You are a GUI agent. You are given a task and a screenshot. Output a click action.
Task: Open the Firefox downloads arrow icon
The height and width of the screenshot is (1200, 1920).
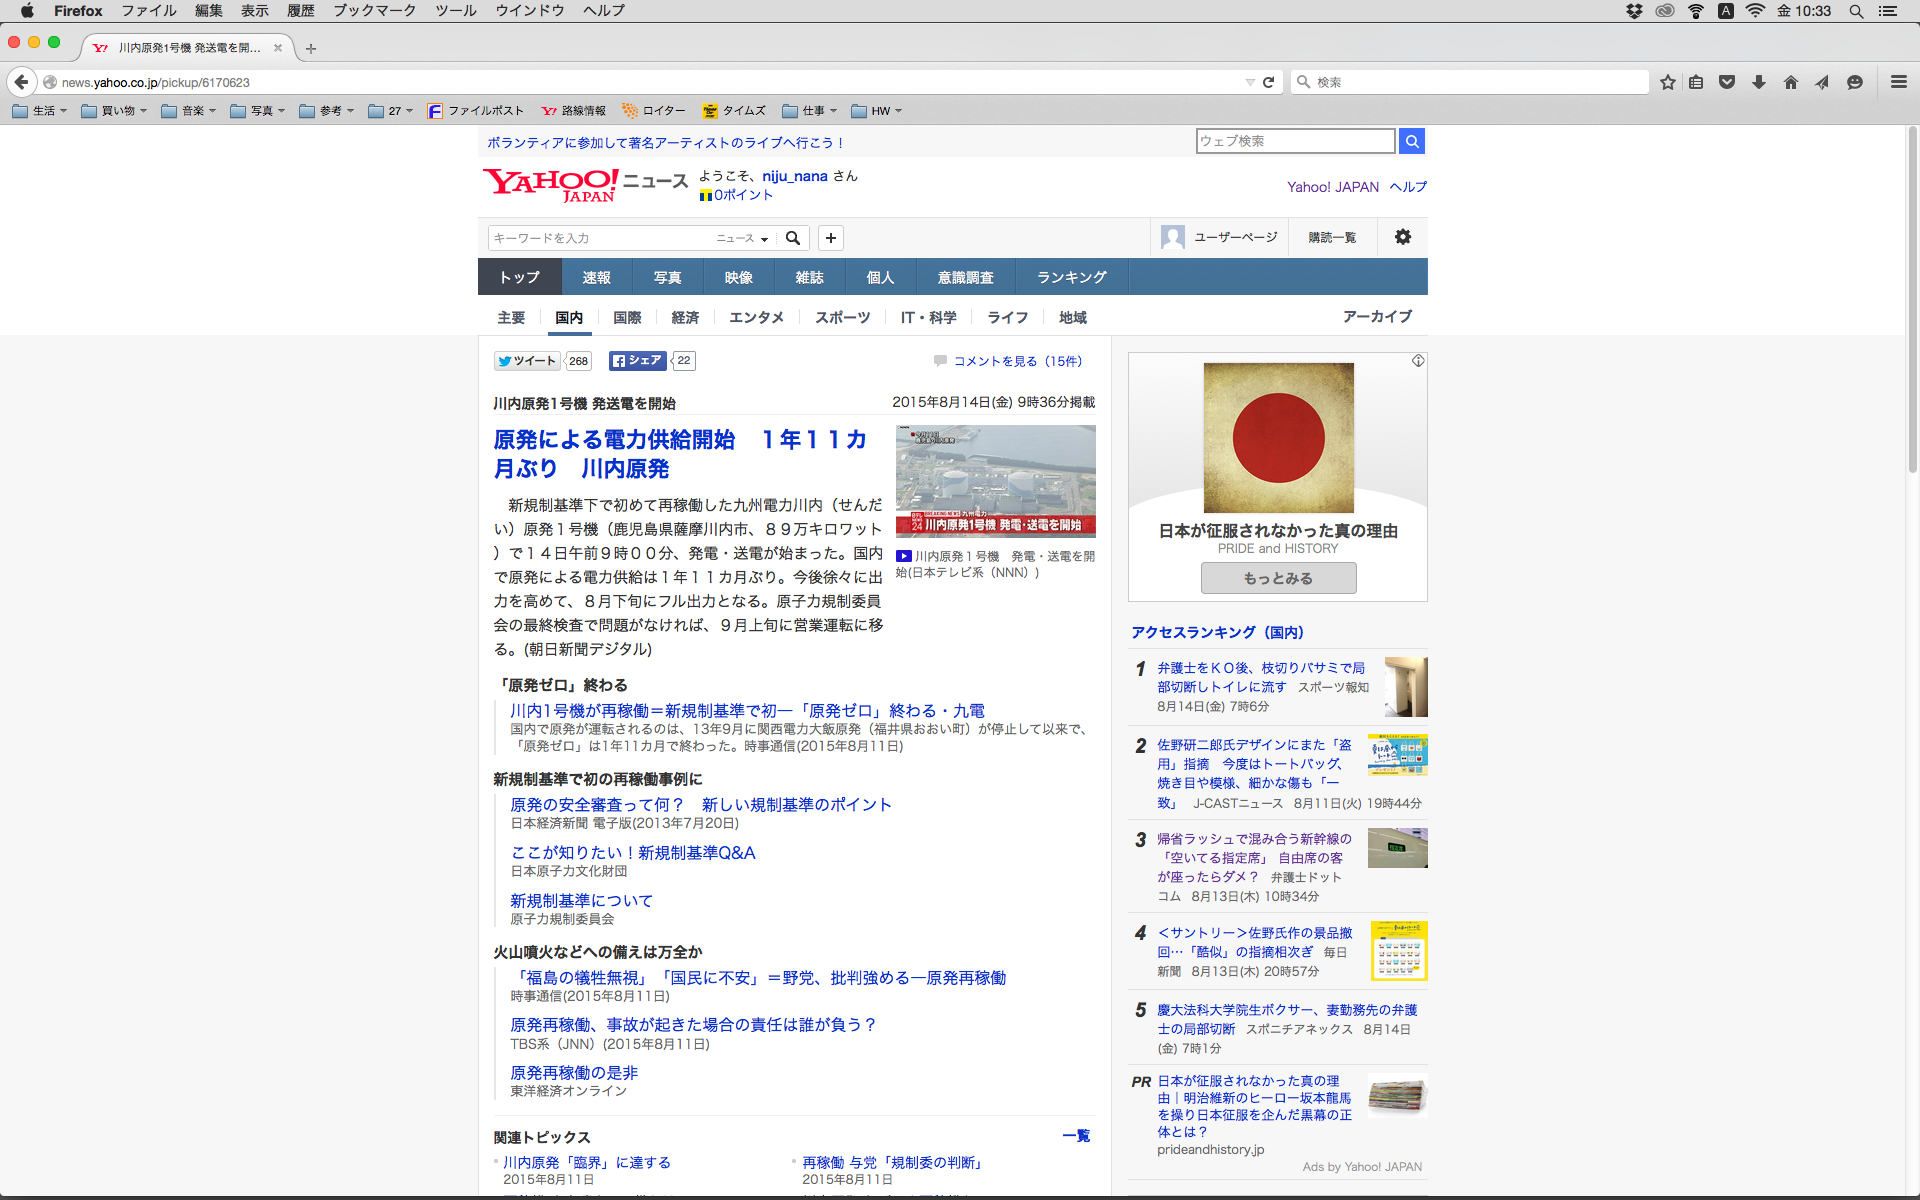[1759, 82]
